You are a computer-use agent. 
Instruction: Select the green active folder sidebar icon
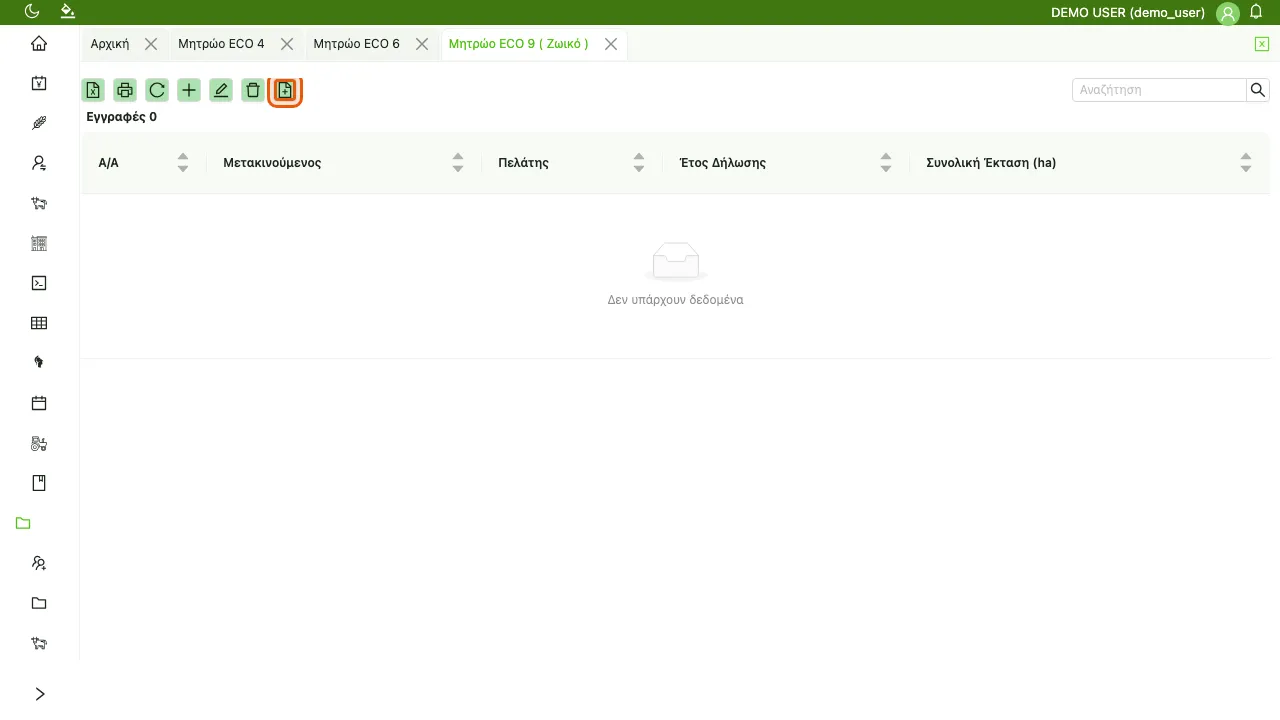pyautogui.click(x=23, y=523)
